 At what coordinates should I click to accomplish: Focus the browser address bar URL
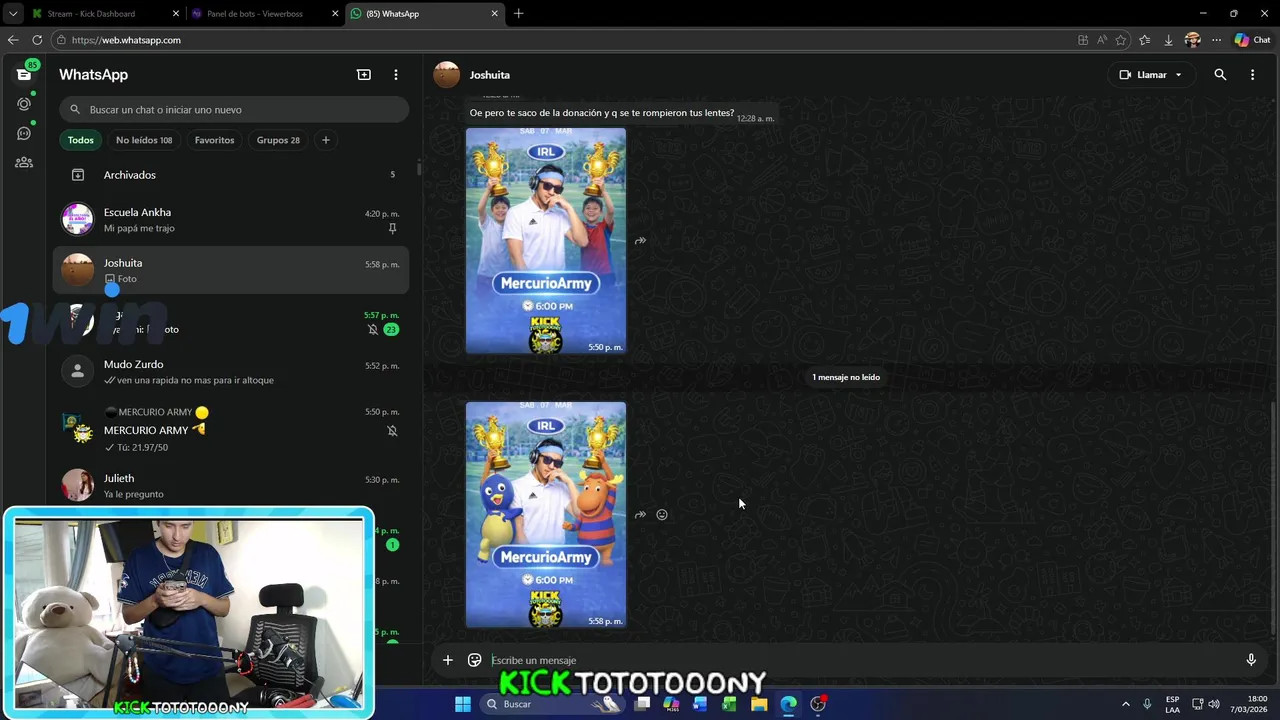[x=126, y=40]
